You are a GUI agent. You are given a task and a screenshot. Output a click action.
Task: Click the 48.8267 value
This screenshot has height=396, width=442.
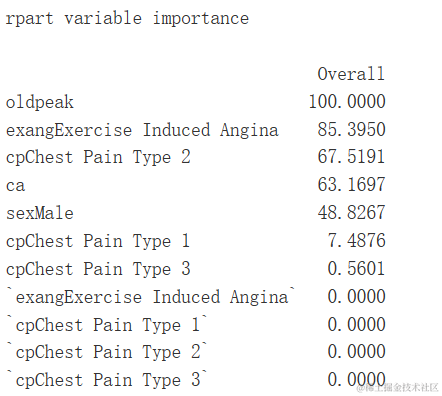[351, 212]
